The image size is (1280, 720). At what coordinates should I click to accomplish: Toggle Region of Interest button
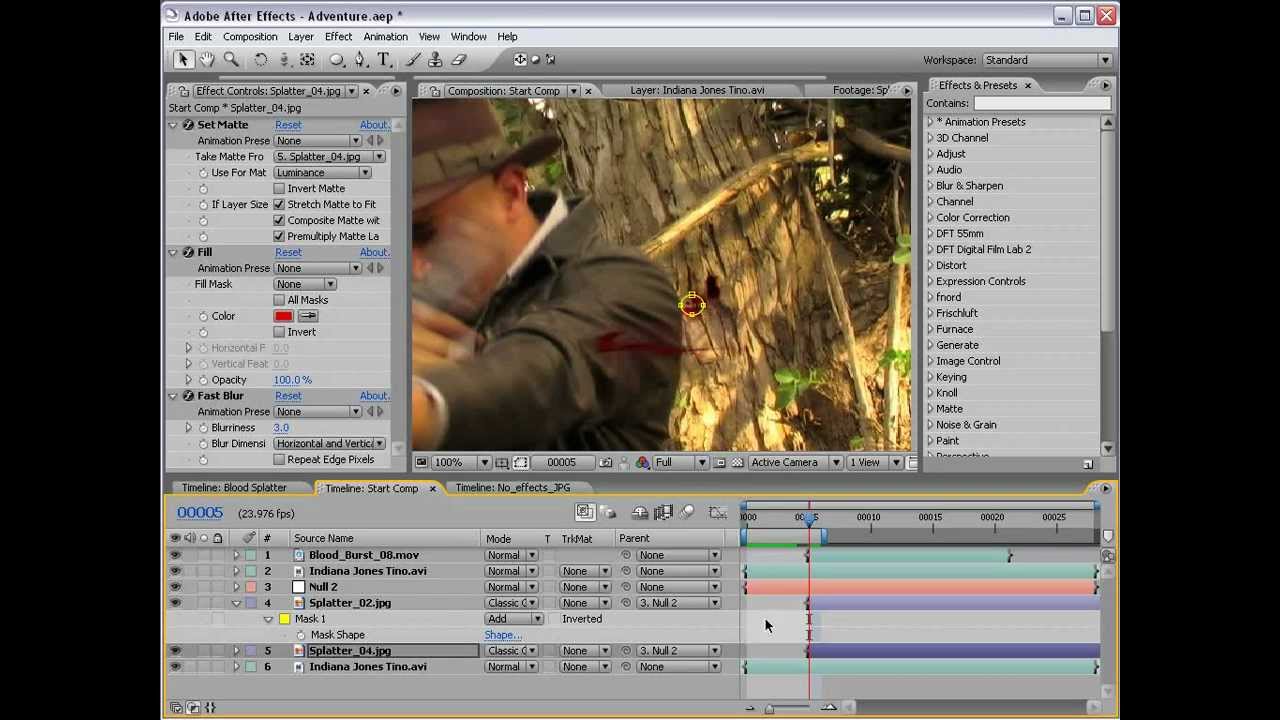click(x=720, y=463)
